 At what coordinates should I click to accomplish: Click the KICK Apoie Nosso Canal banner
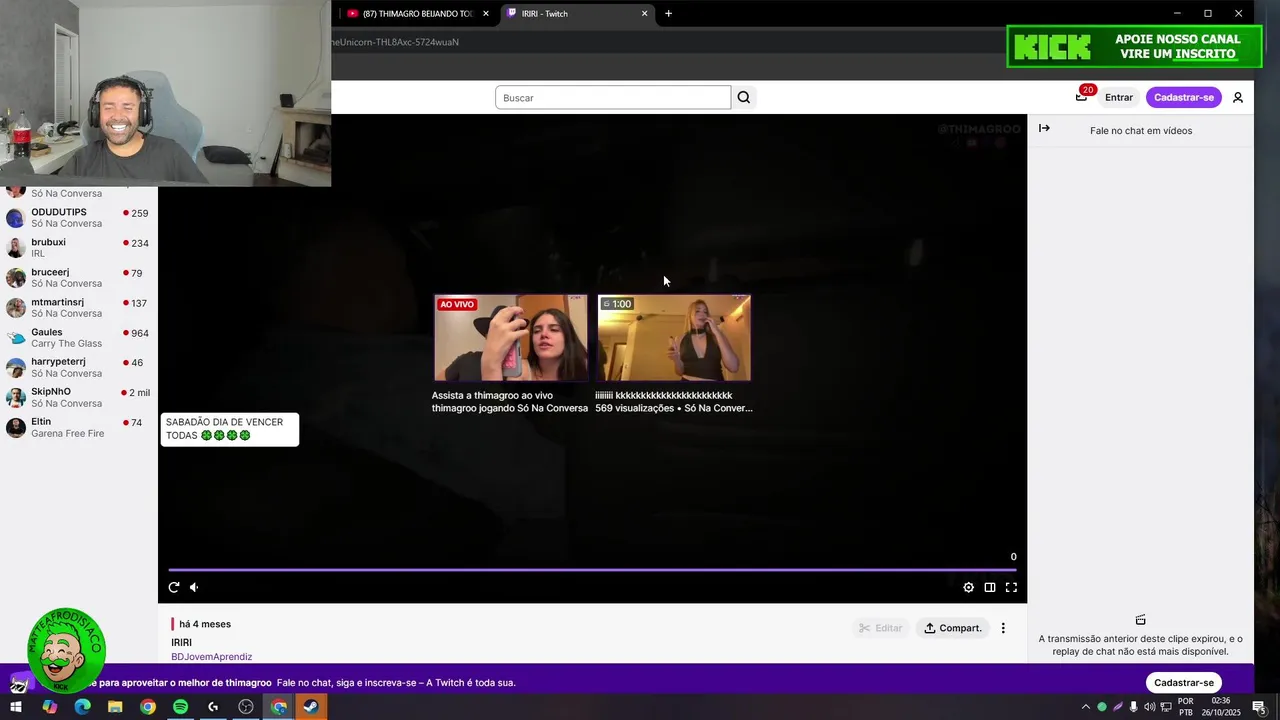[x=1134, y=46]
